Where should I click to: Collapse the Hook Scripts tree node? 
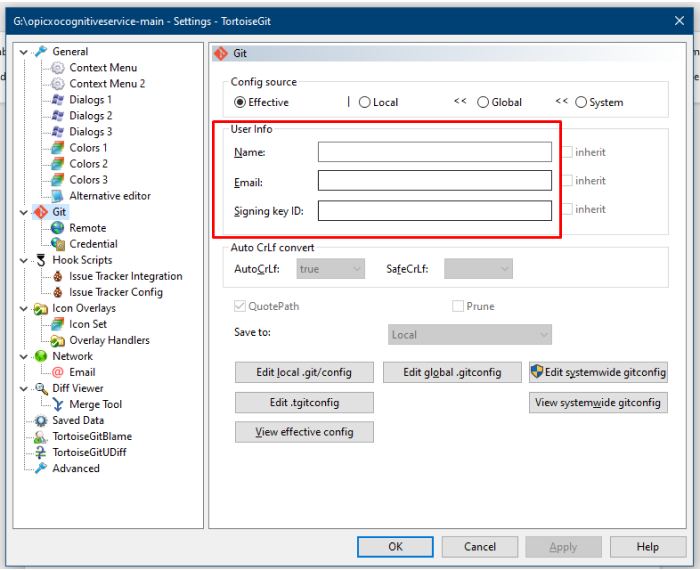click(x=24, y=261)
